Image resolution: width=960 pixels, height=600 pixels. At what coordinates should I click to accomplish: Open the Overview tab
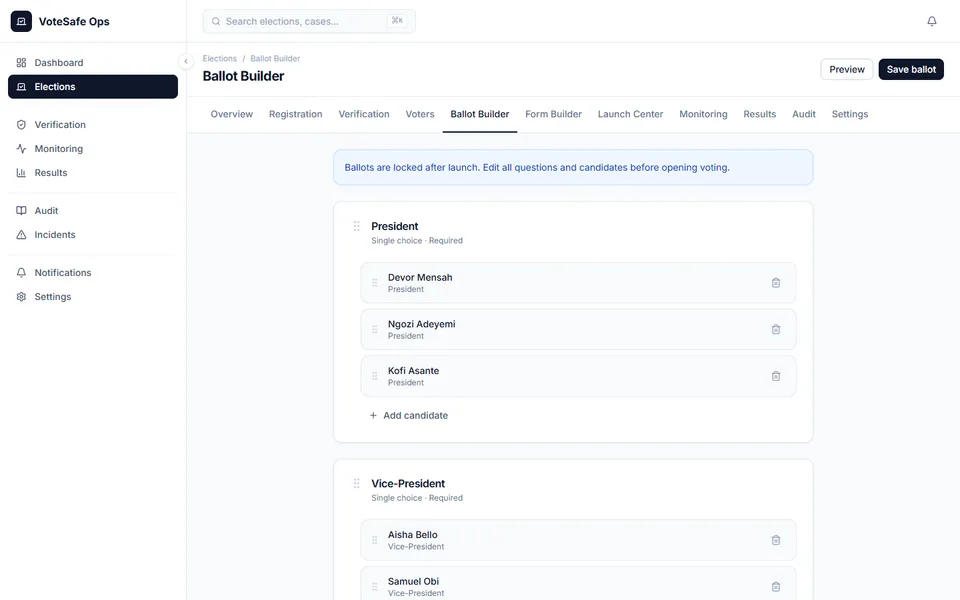[231, 114]
